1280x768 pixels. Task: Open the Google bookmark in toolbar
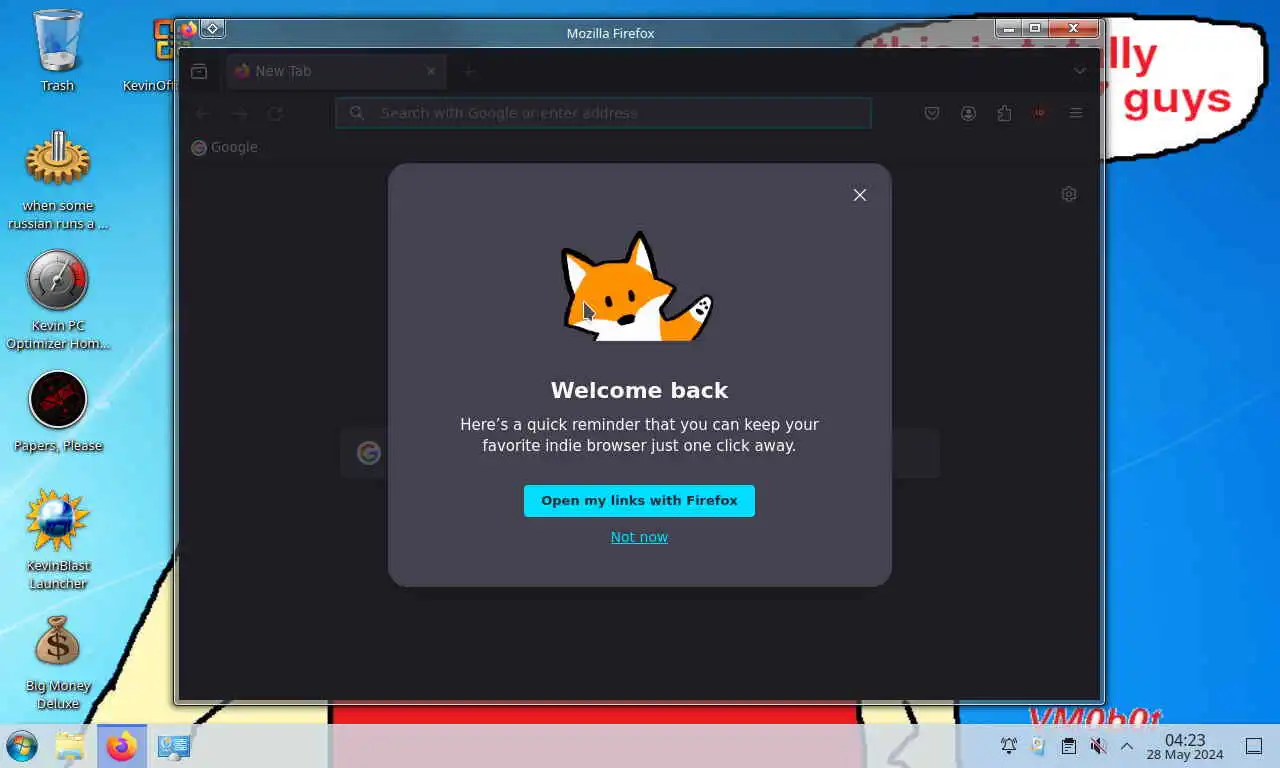225,147
